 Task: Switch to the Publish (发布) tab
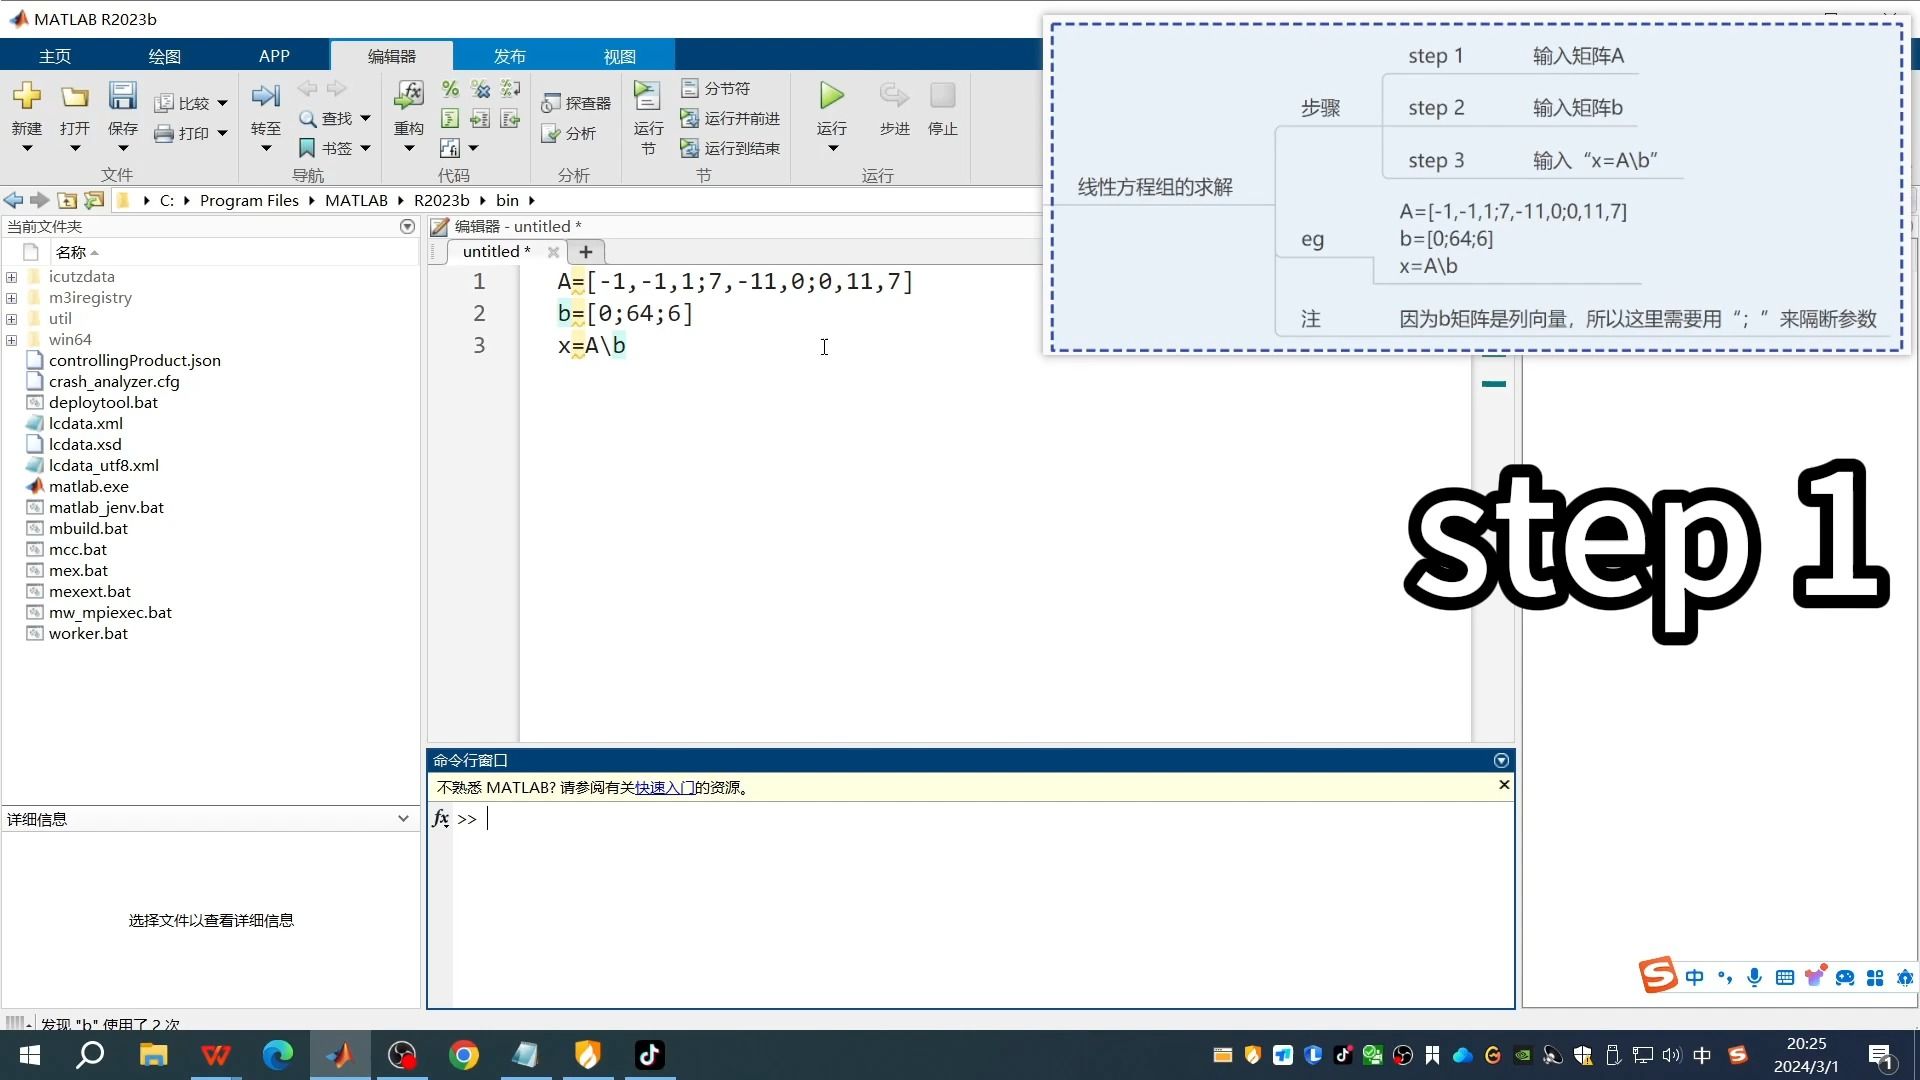tap(509, 56)
